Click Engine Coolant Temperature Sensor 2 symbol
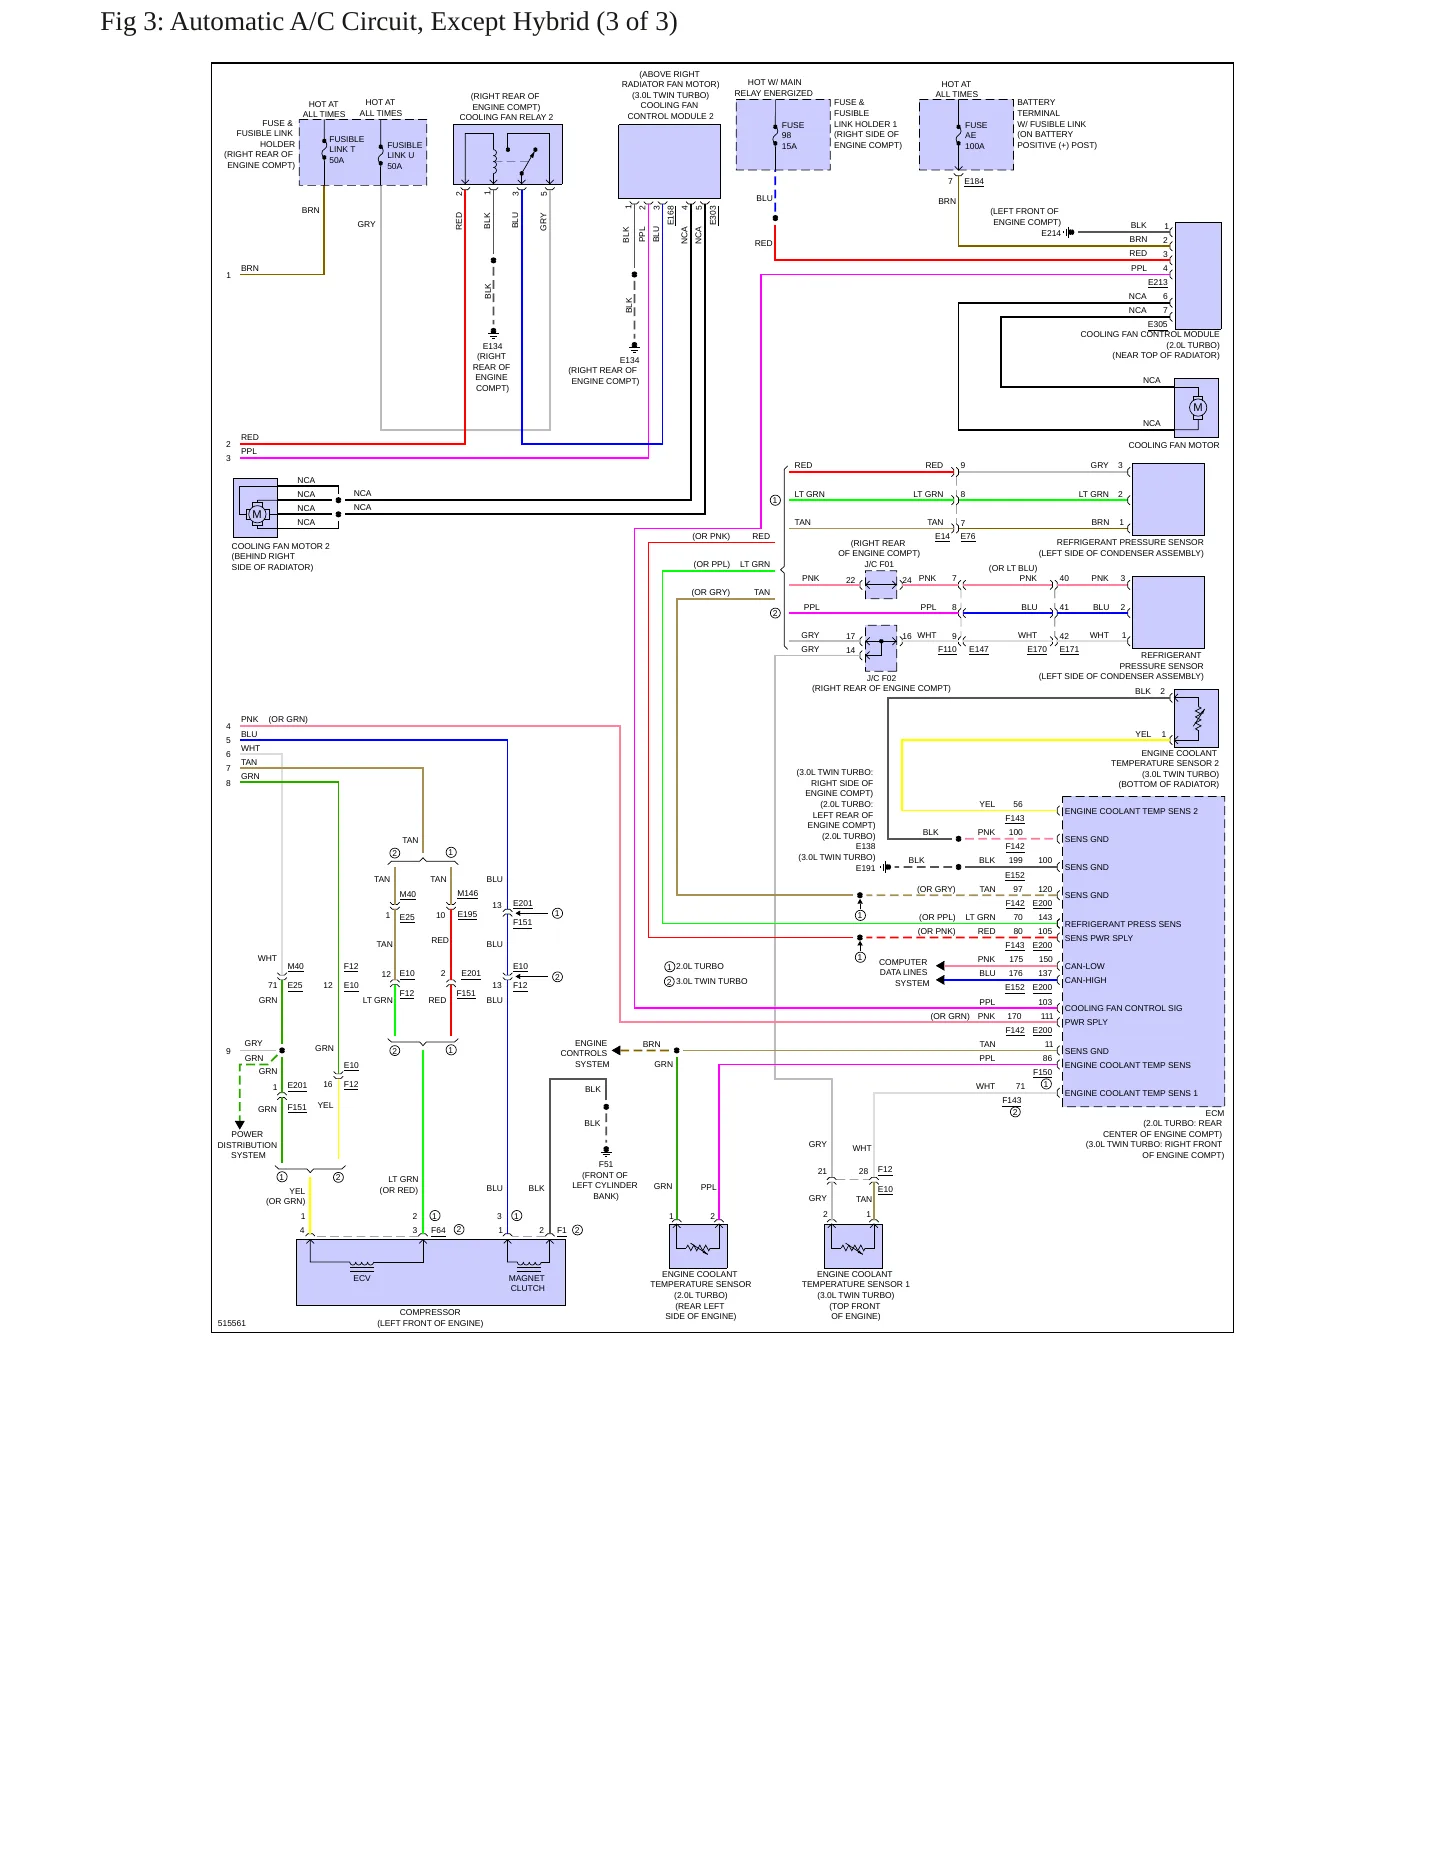This screenshot has height=1870, width=1445. (1196, 718)
